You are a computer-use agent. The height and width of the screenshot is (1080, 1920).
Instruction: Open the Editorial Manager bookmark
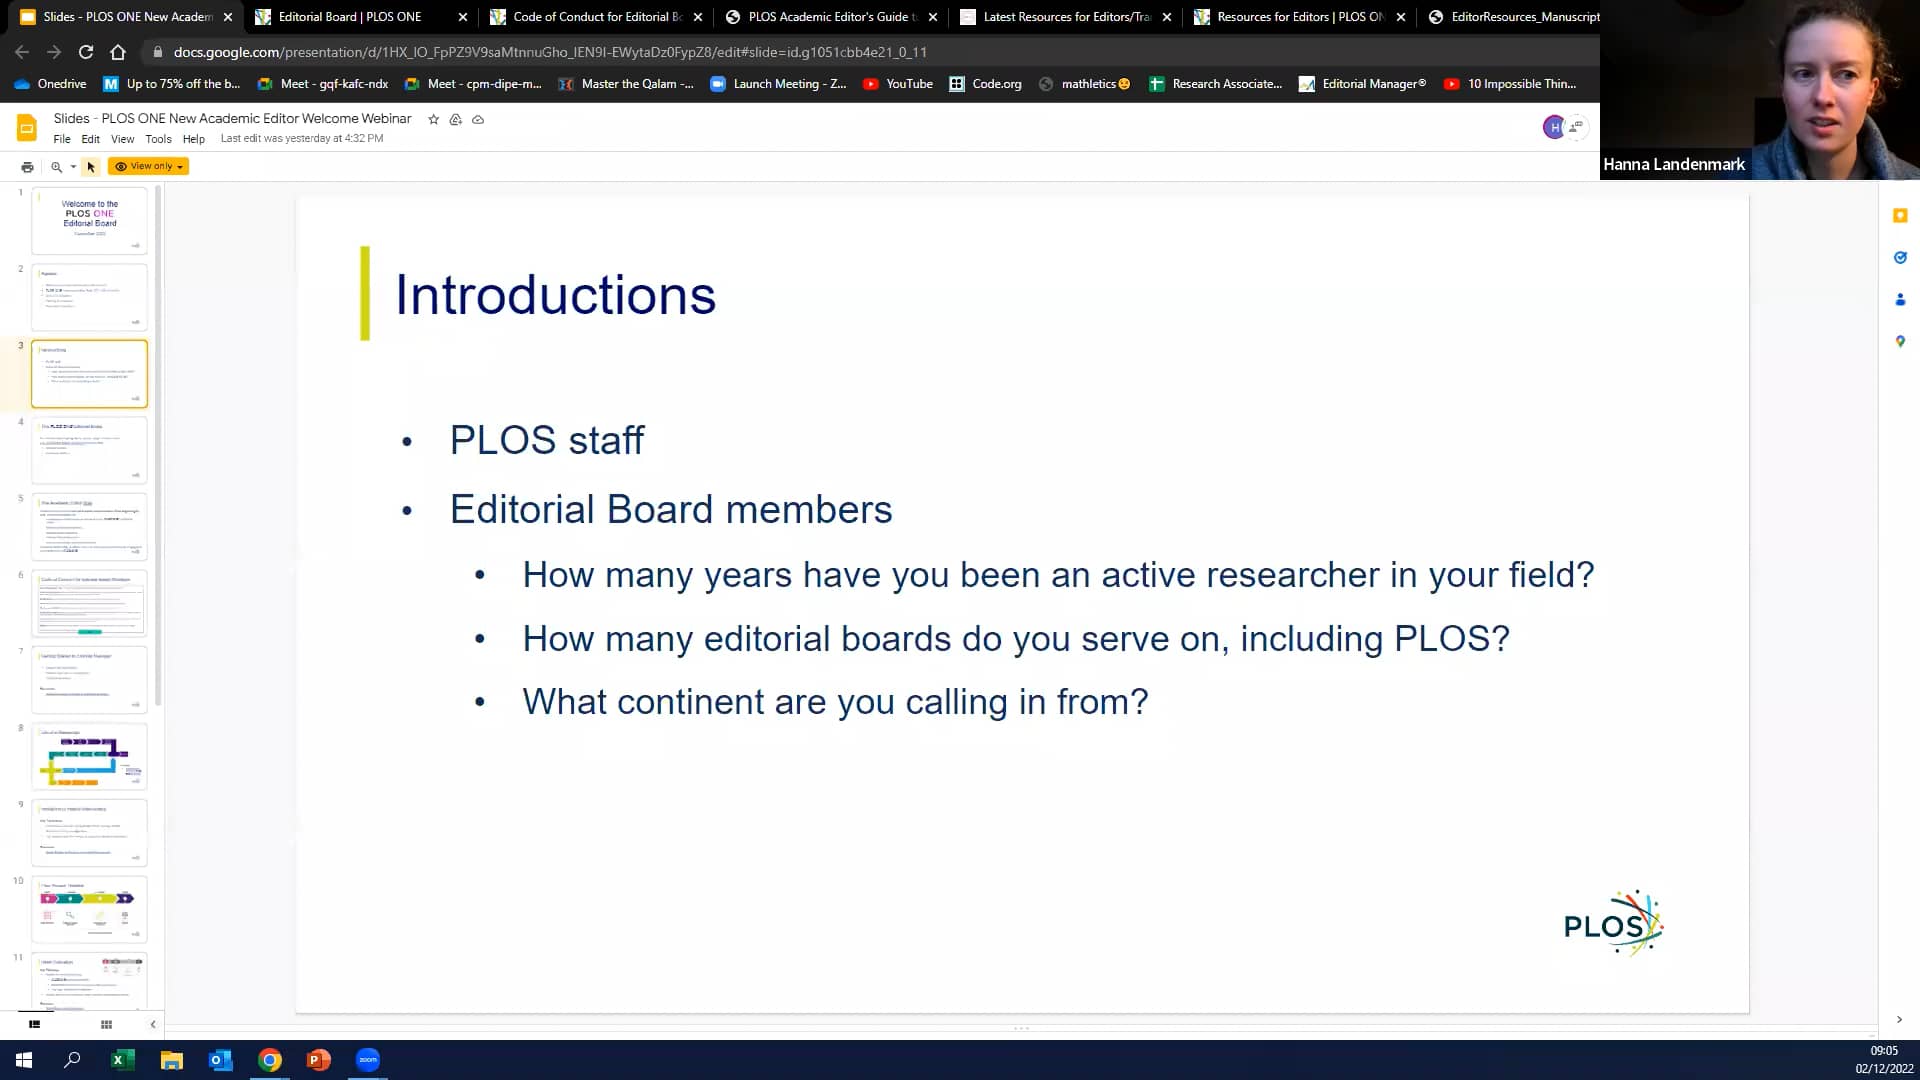(1362, 84)
